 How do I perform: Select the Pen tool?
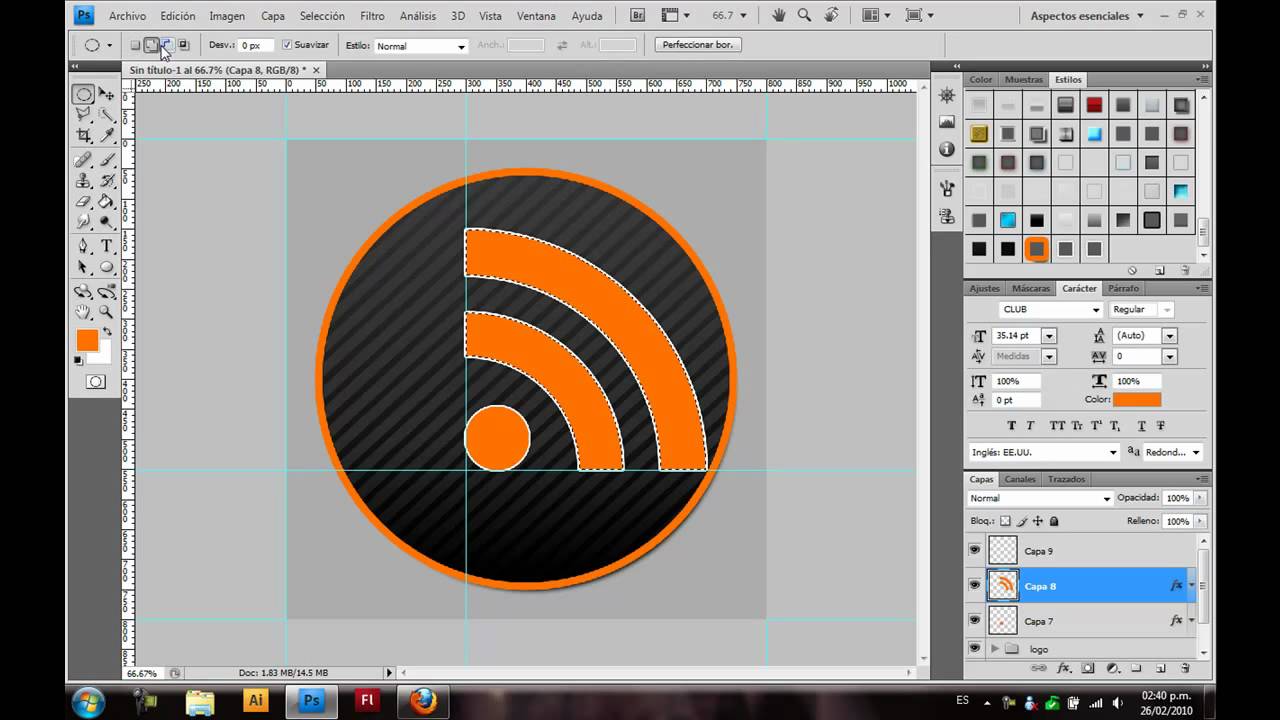point(83,246)
